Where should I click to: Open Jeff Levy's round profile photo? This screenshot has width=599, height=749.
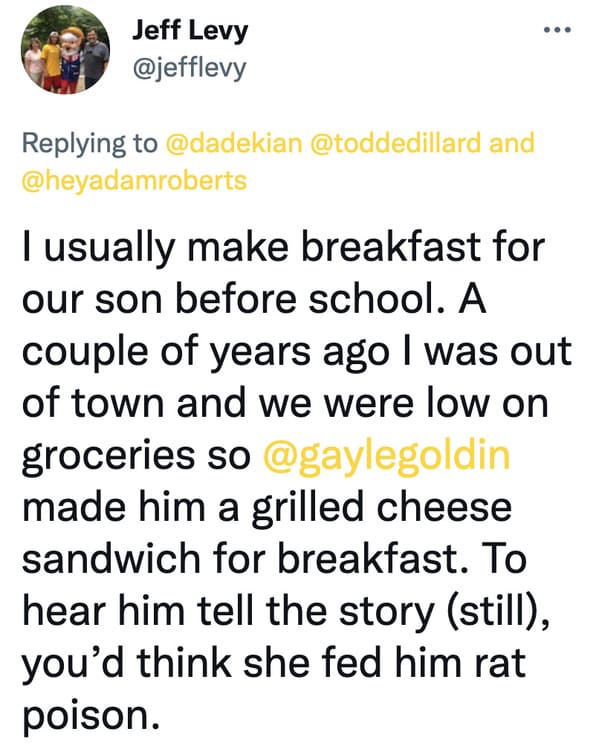[65, 49]
